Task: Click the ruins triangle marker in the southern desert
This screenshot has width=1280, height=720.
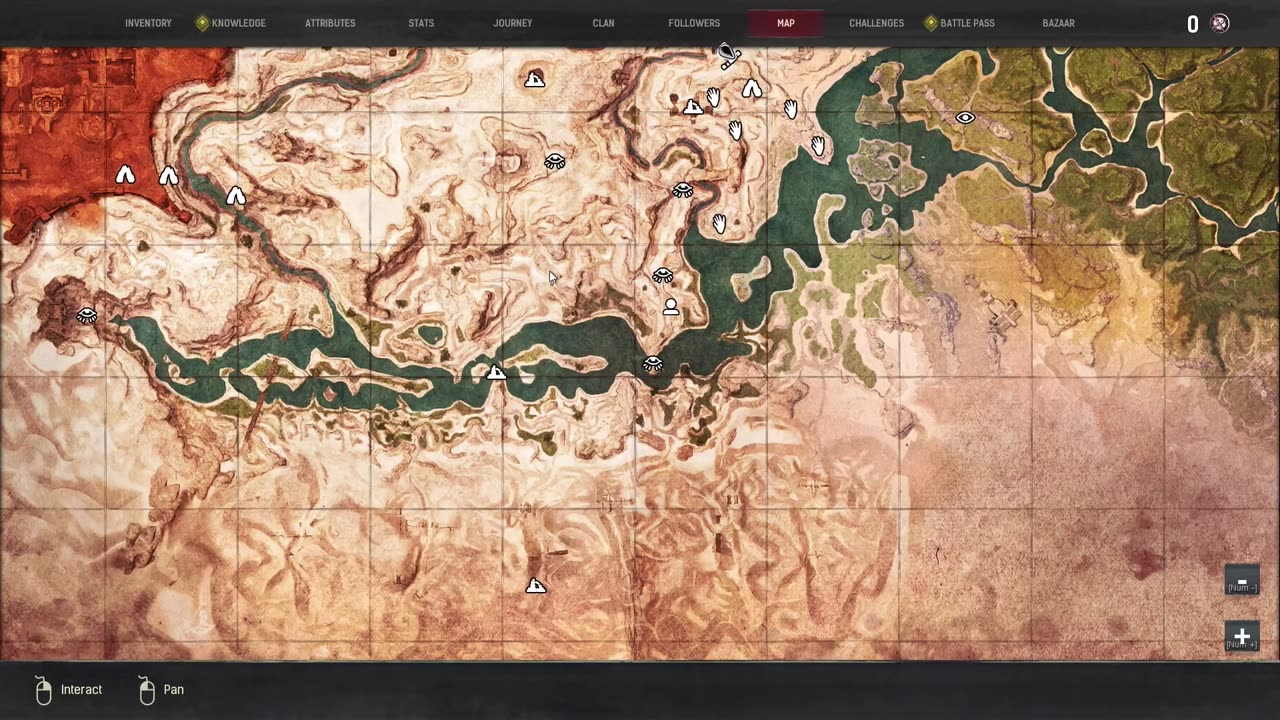Action: [x=536, y=585]
